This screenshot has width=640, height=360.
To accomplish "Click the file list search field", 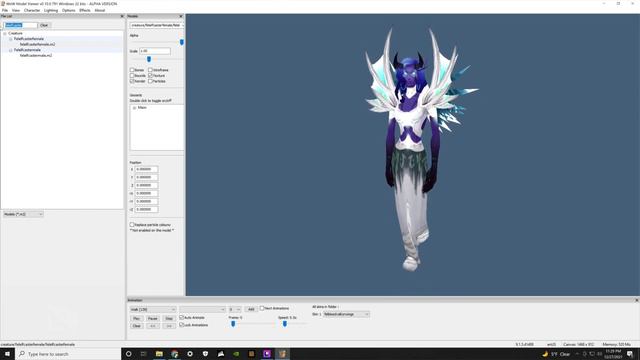I will tap(21, 25).
